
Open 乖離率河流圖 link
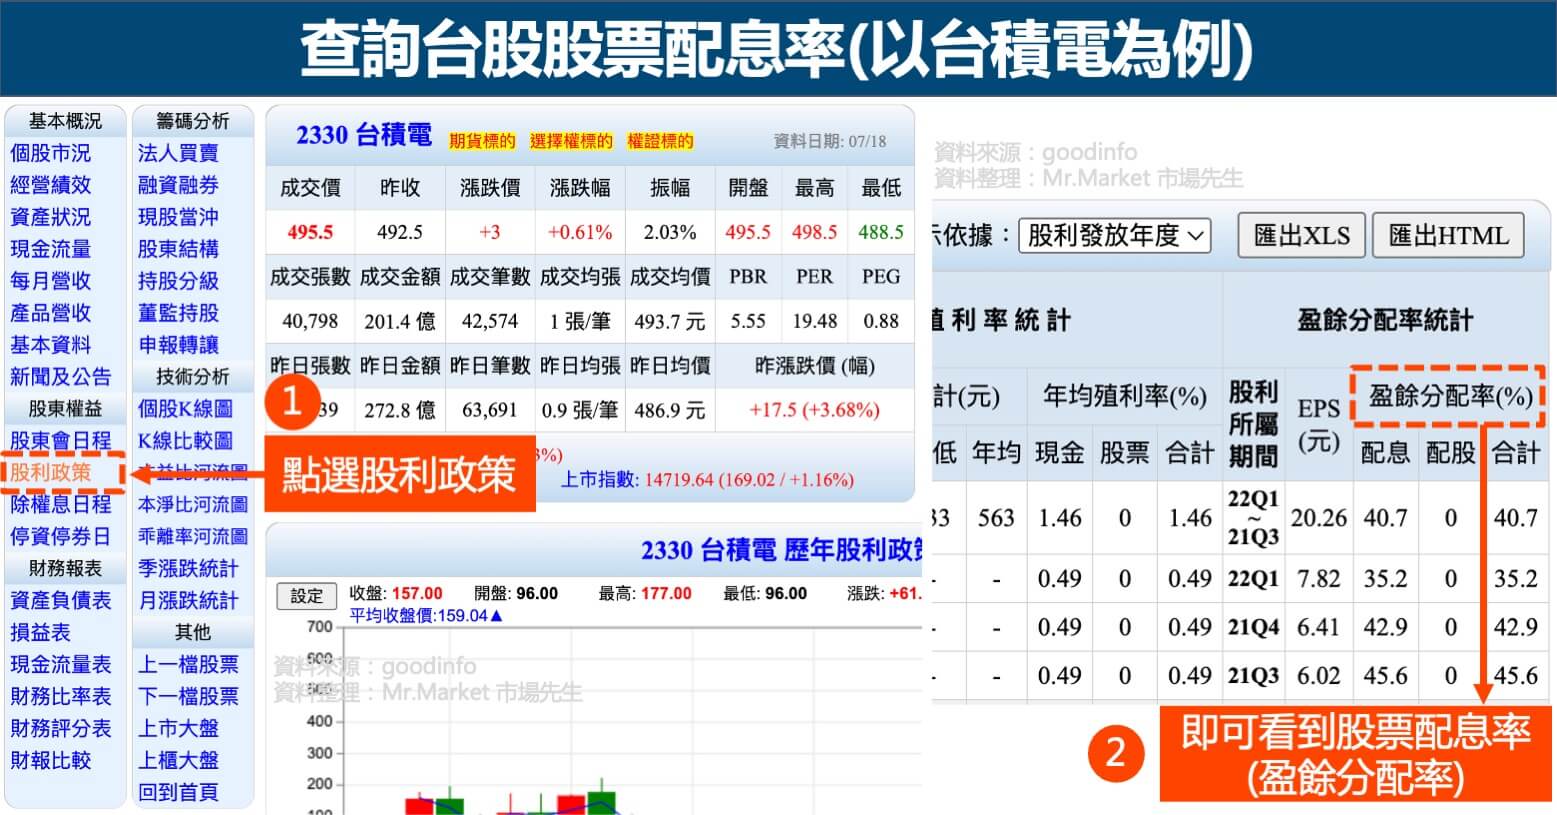tap(193, 536)
